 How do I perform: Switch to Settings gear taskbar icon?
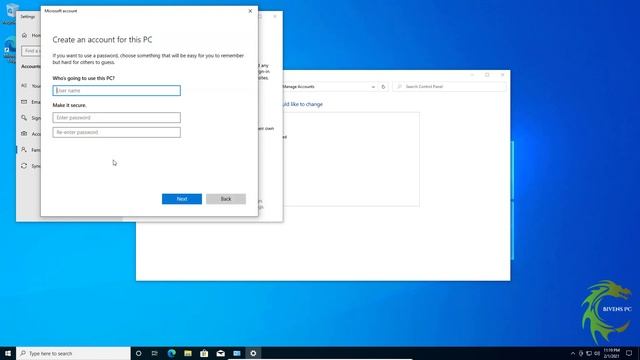pyautogui.click(x=253, y=353)
